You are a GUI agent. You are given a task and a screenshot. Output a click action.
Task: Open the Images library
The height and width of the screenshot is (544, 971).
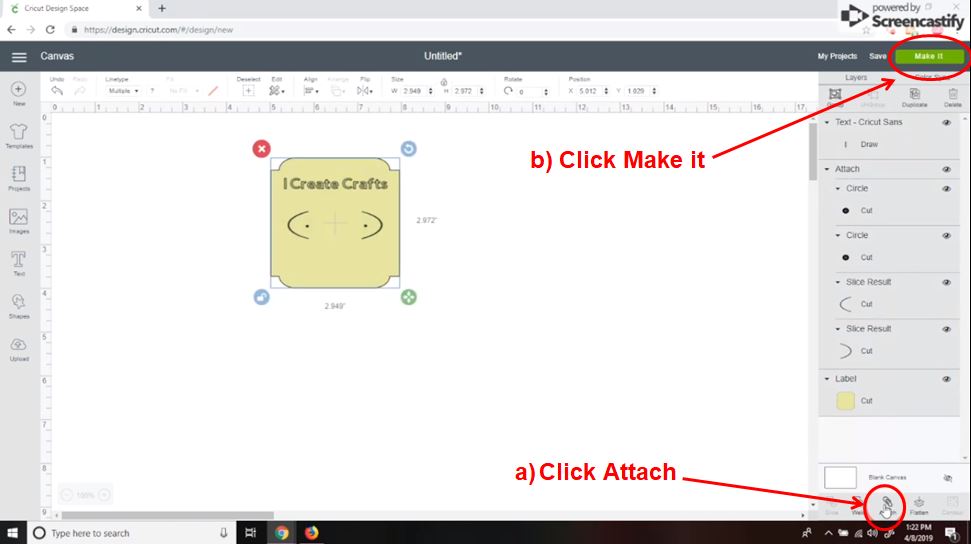(19, 217)
